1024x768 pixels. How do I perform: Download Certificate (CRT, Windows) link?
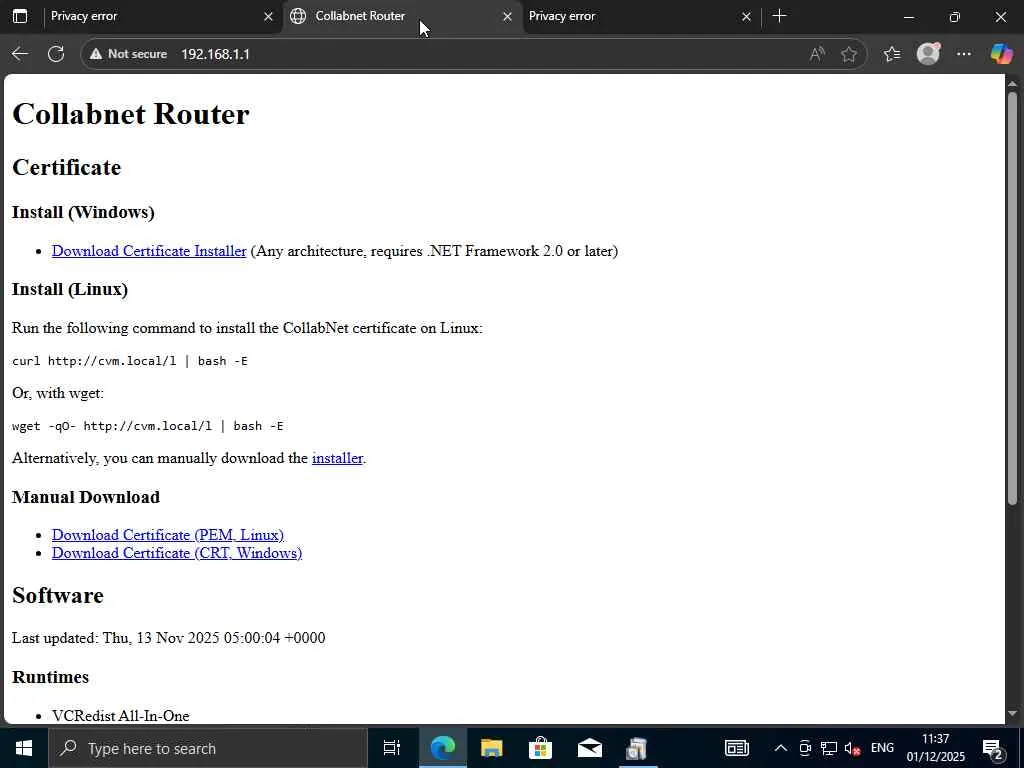pyautogui.click(x=177, y=553)
